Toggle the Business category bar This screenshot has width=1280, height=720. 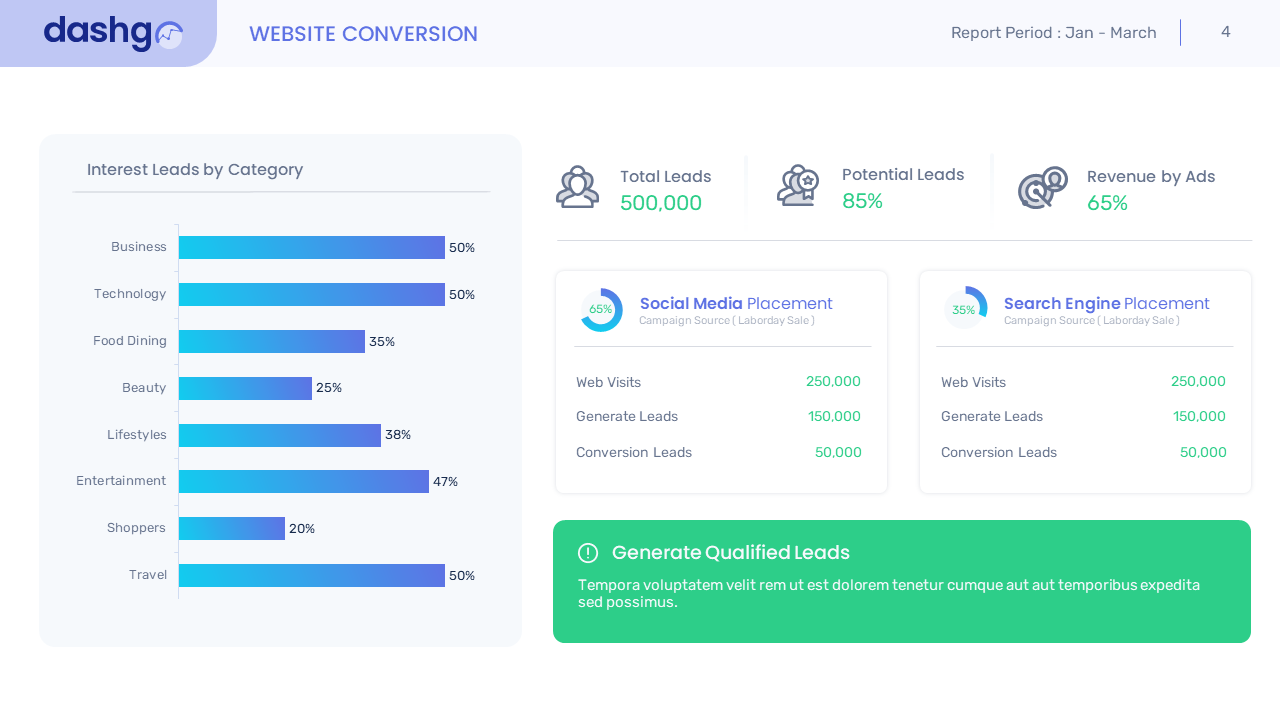311,247
